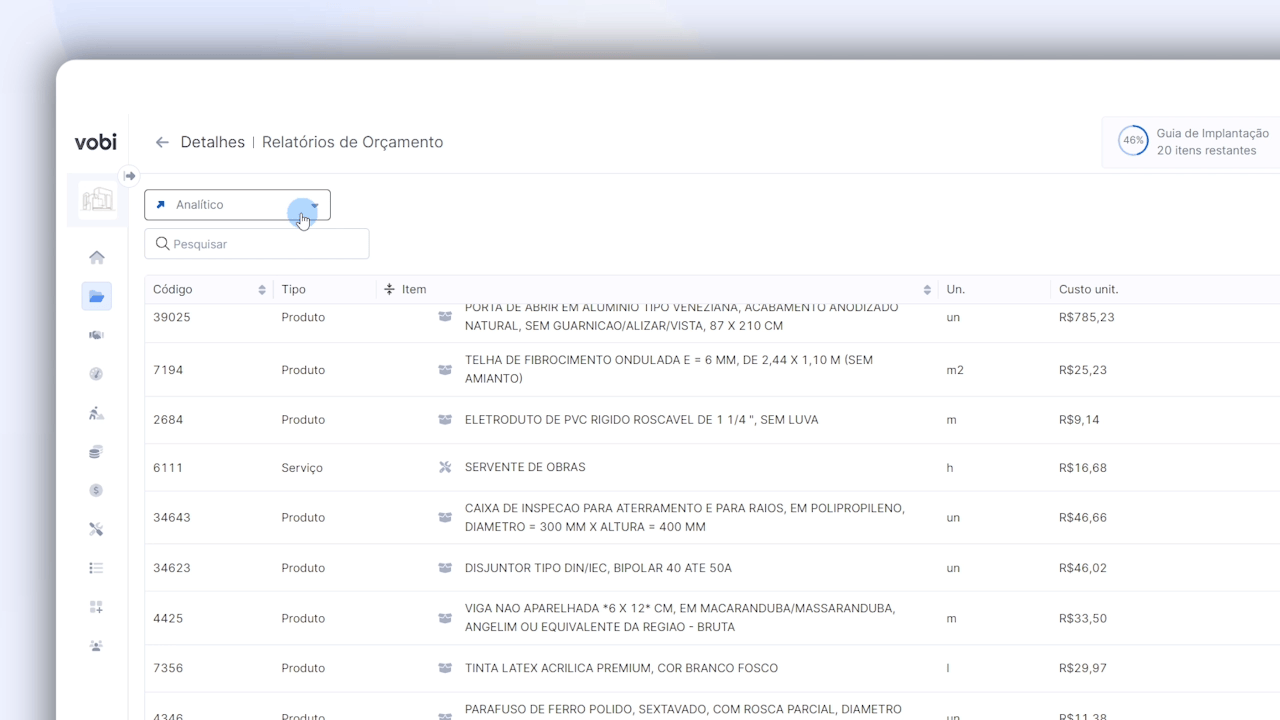This screenshot has width=1280, height=720.
Task: Open the coin stack sidebar icon
Action: coord(96,452)
